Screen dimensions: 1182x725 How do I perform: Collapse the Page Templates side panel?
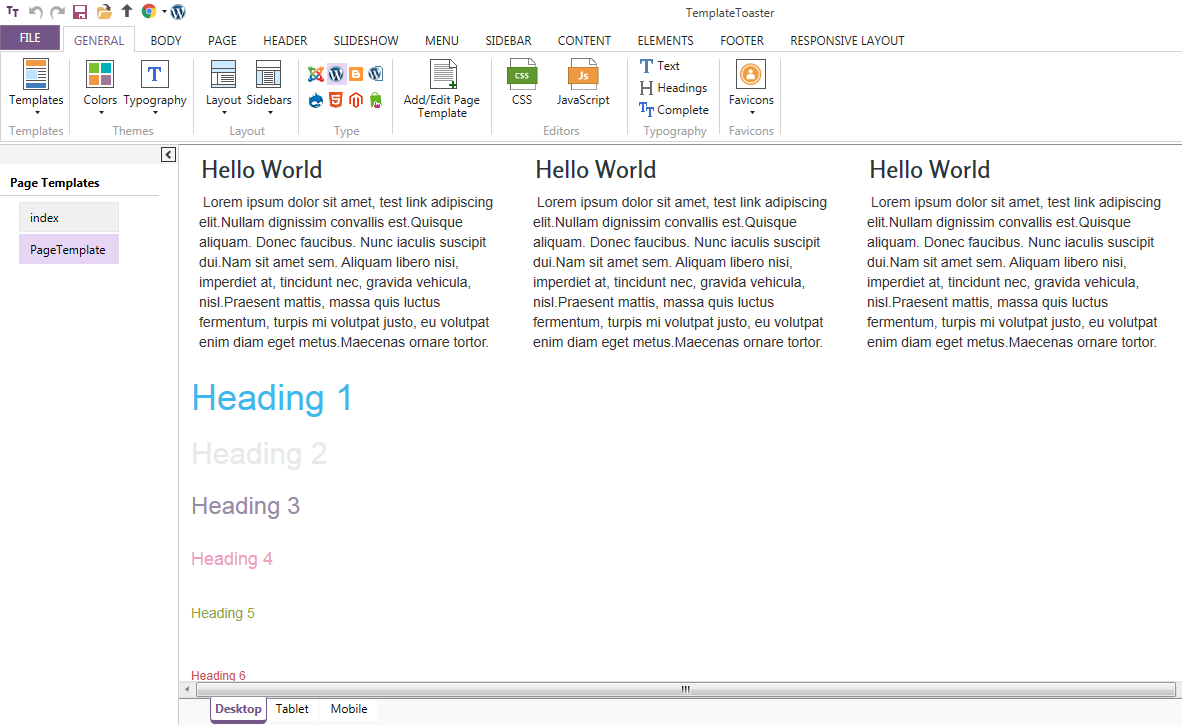point(168,154)
